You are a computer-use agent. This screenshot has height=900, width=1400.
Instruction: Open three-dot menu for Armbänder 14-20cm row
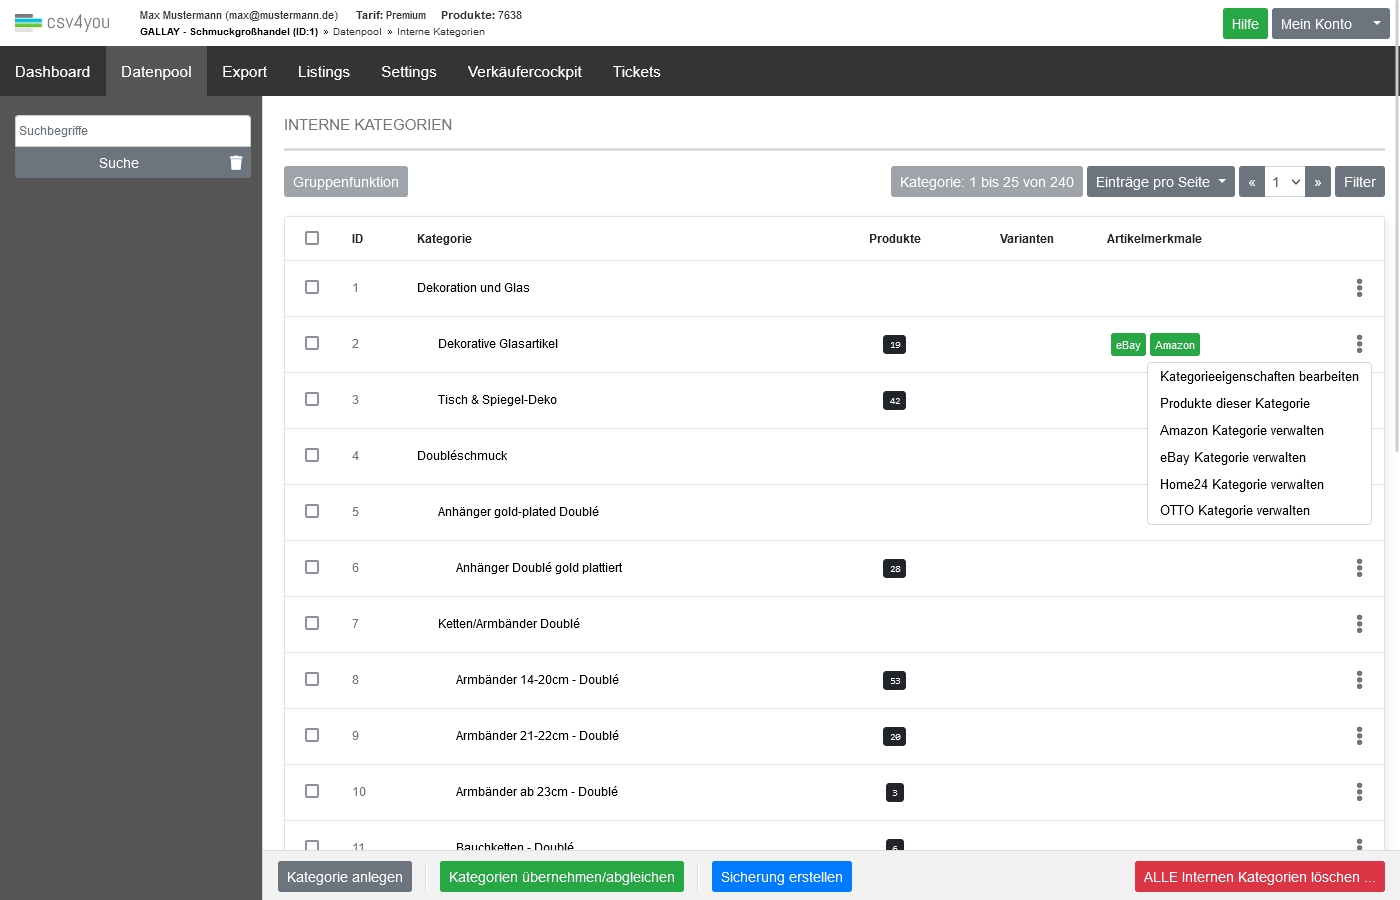pyautogui.click(x=1359, y=680)
